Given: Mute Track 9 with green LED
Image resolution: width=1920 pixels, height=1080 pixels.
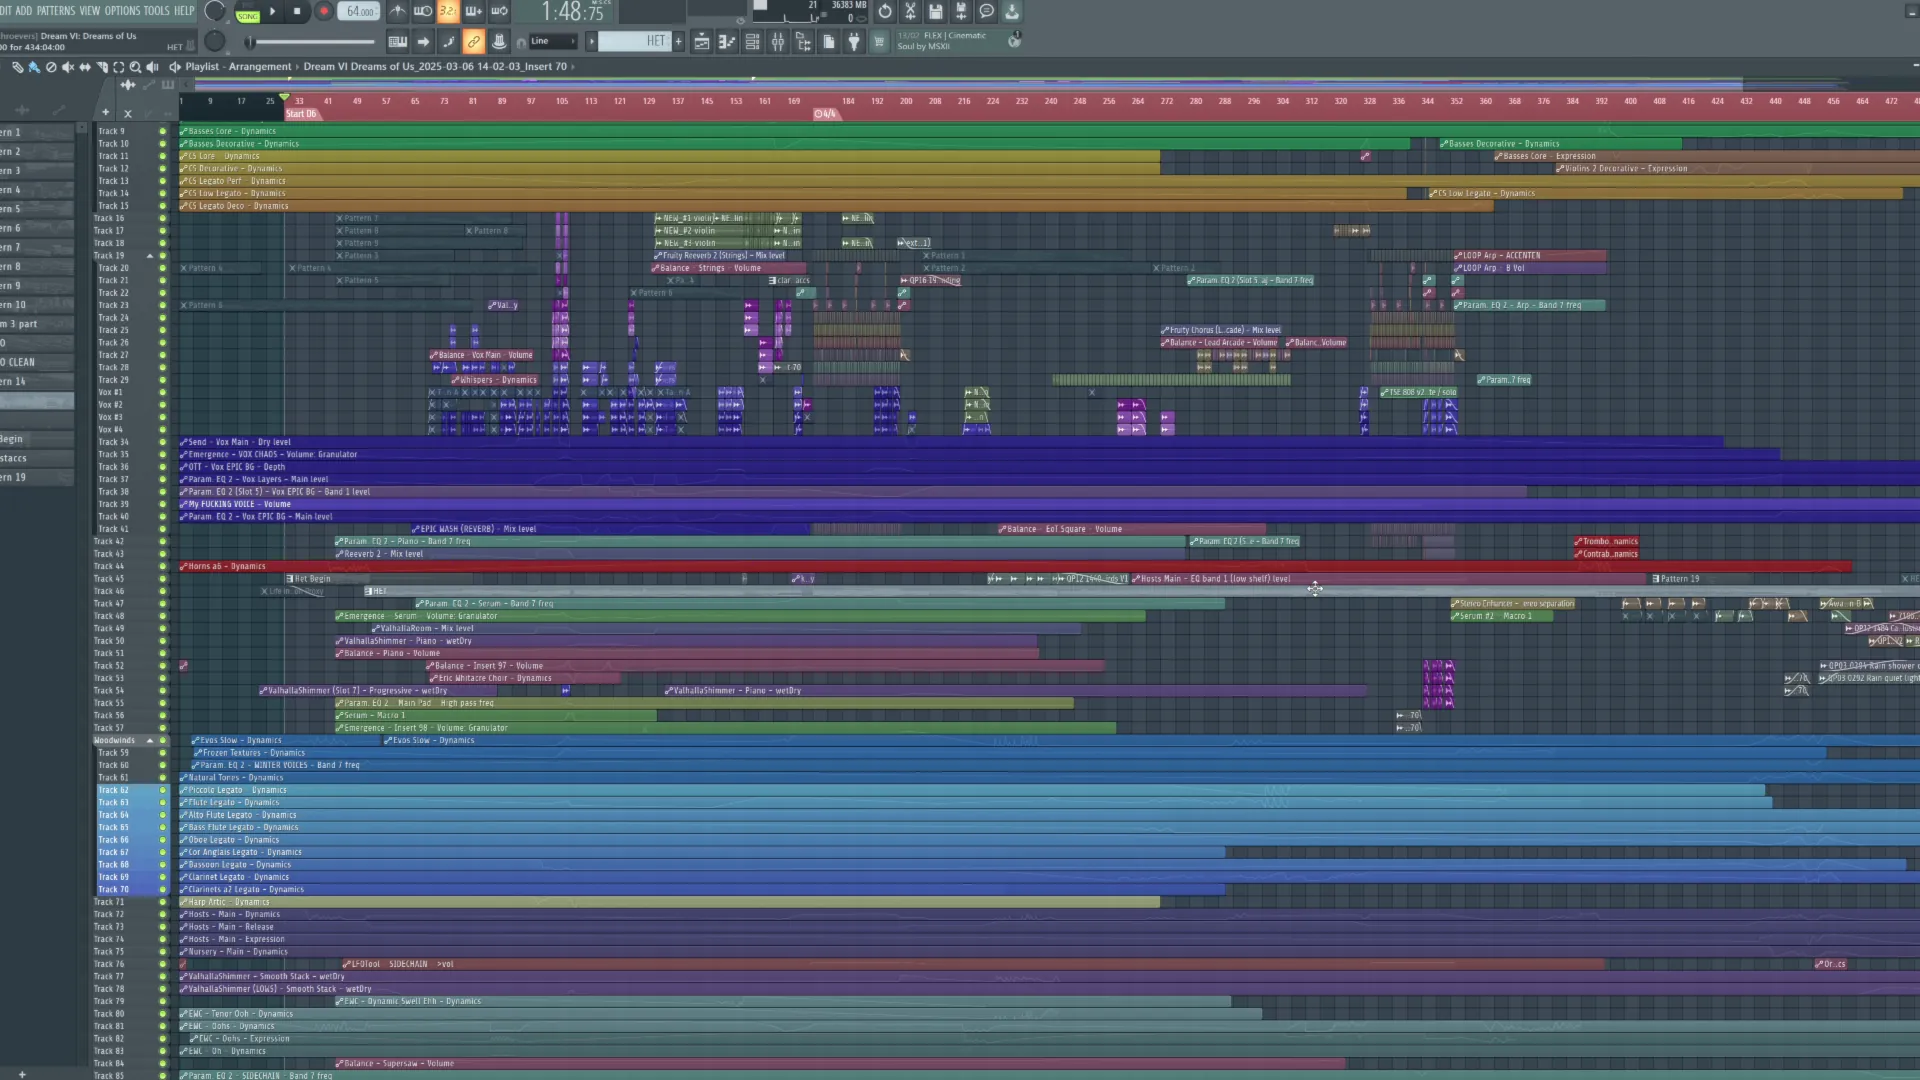Looking at the screenshot, I should [163, 131].
